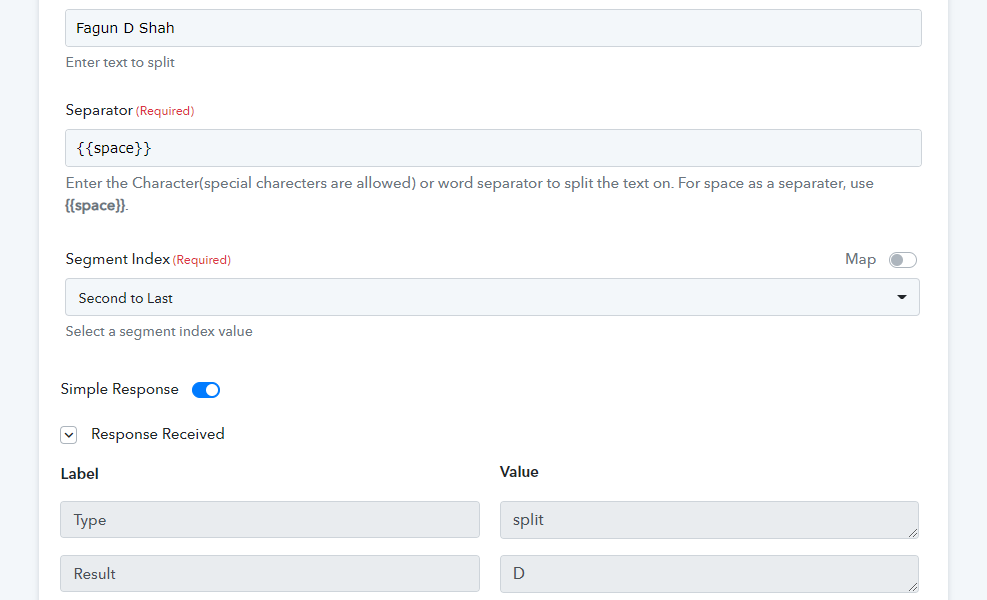The width and height of the screenshot is (987, 600).
Task: Click the Map label next to toggle
Action: coord(860,259)
